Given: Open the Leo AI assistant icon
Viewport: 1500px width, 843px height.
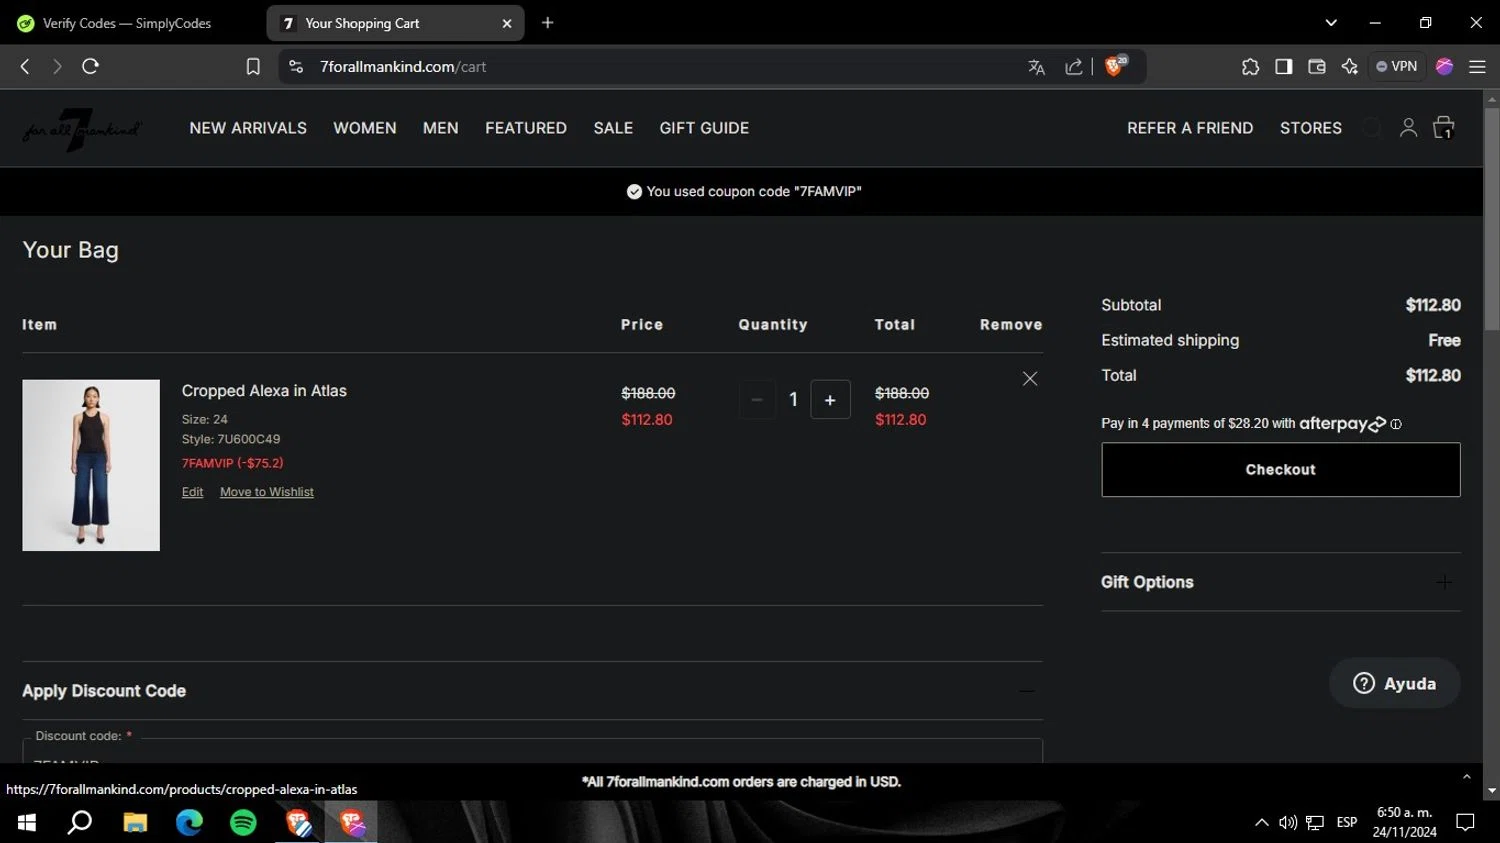Looking at the screenshot, I should point(1350,67).
